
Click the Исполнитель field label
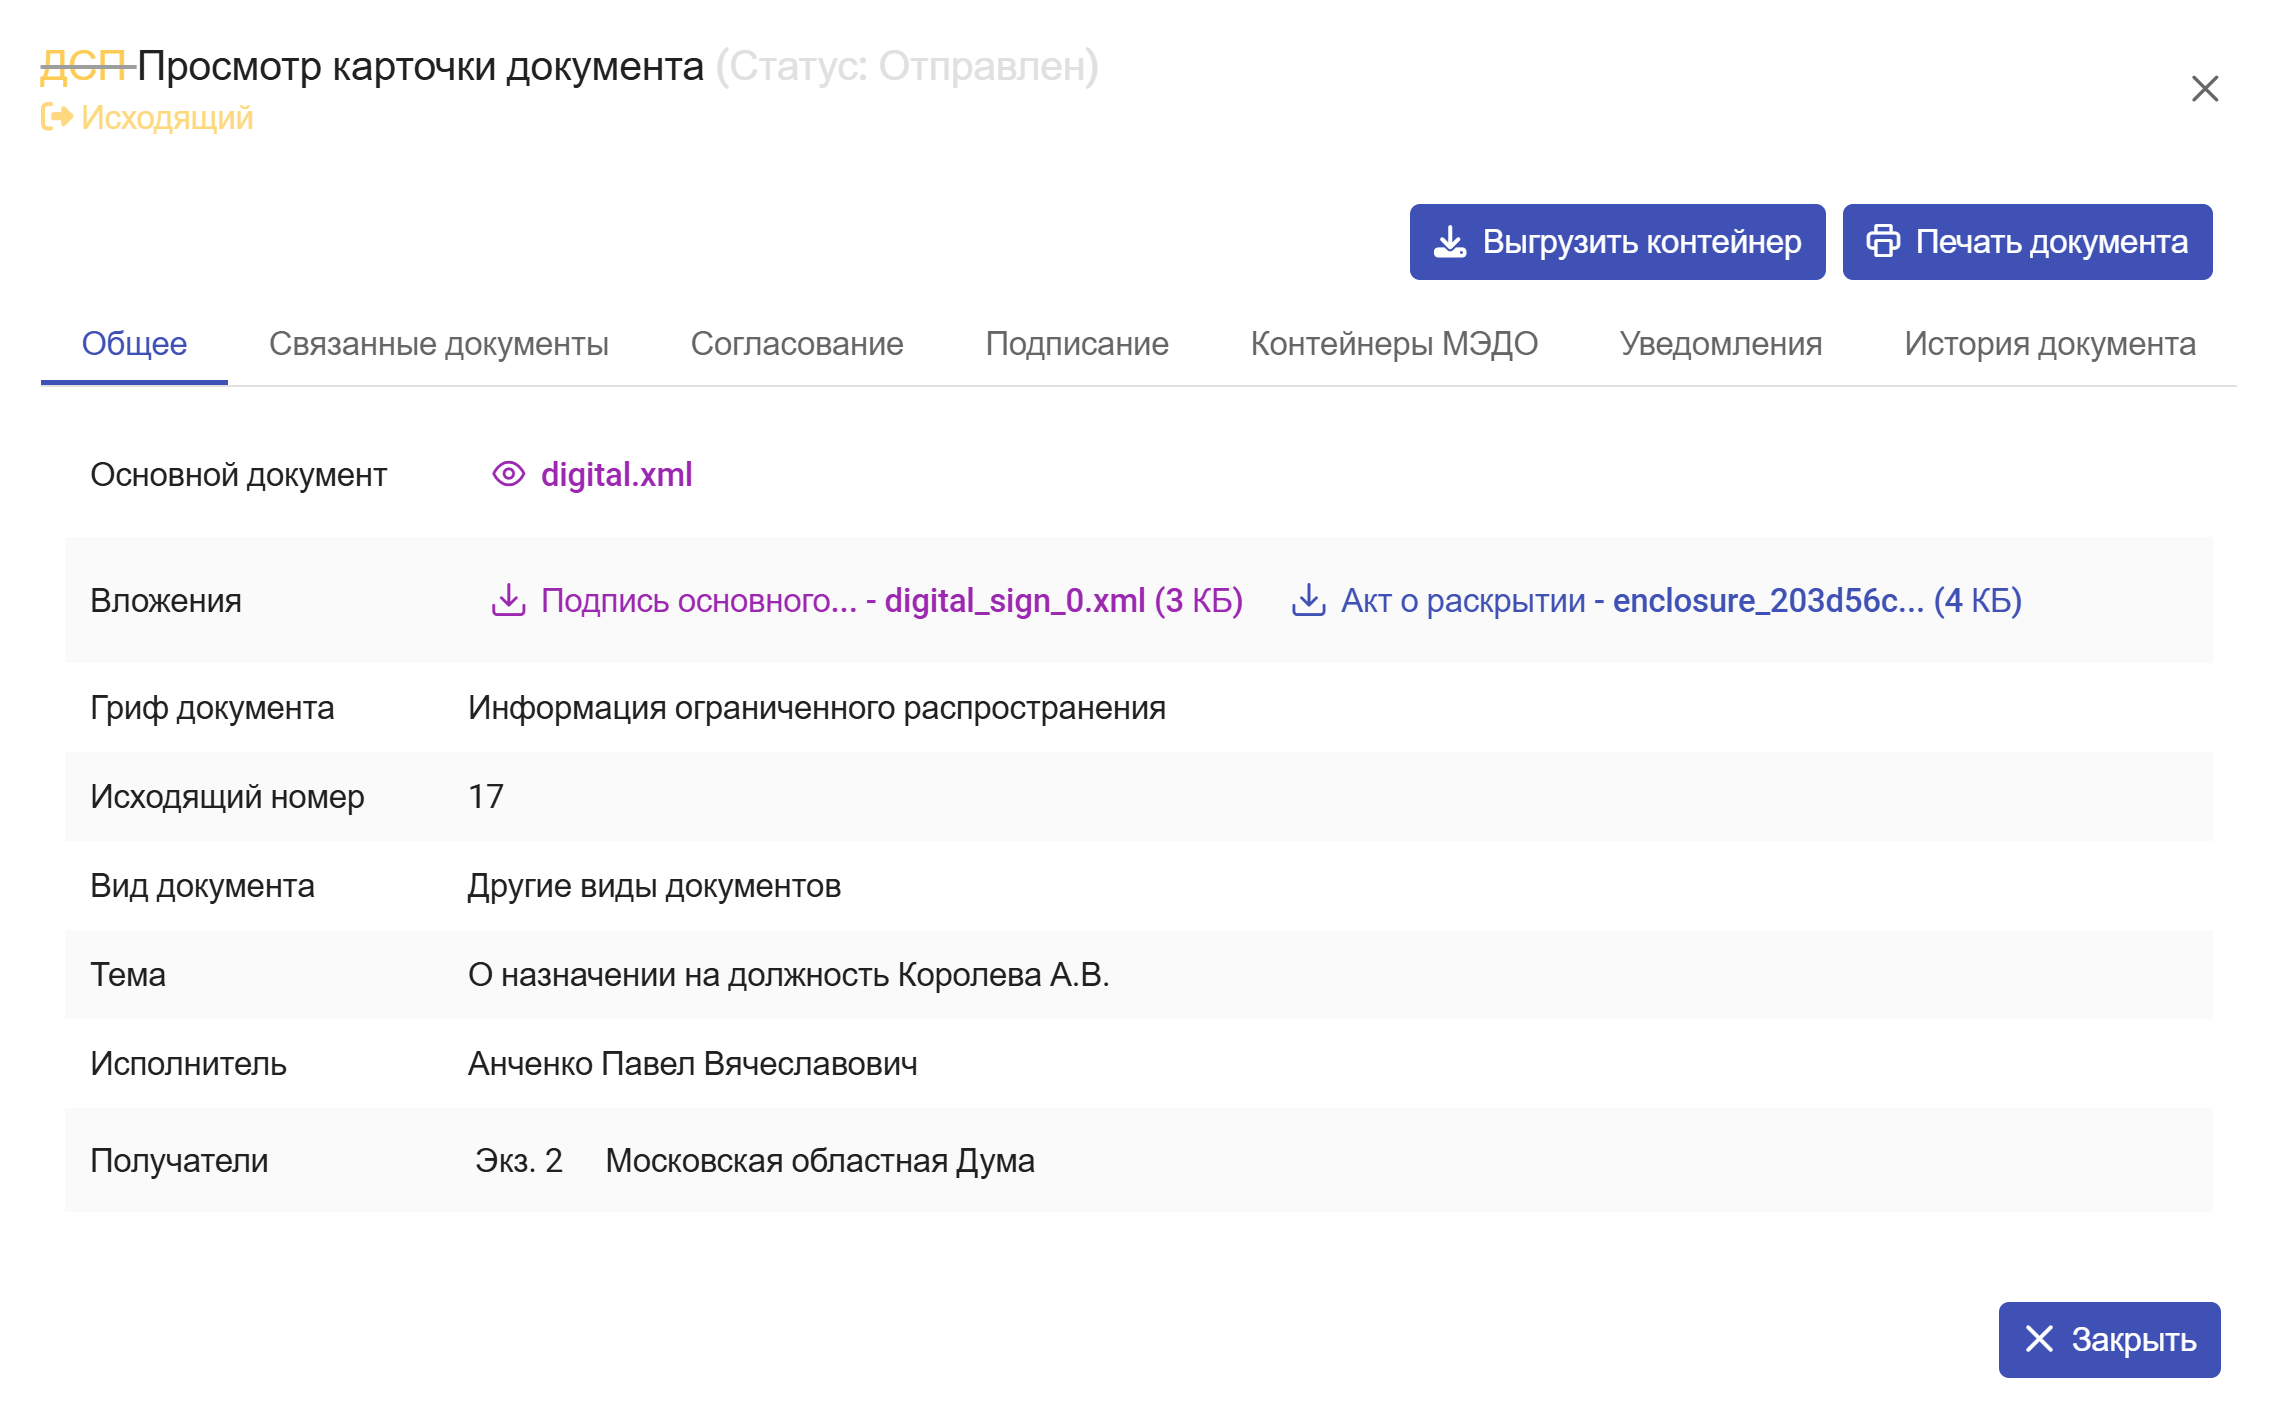tap(188, 1064)
